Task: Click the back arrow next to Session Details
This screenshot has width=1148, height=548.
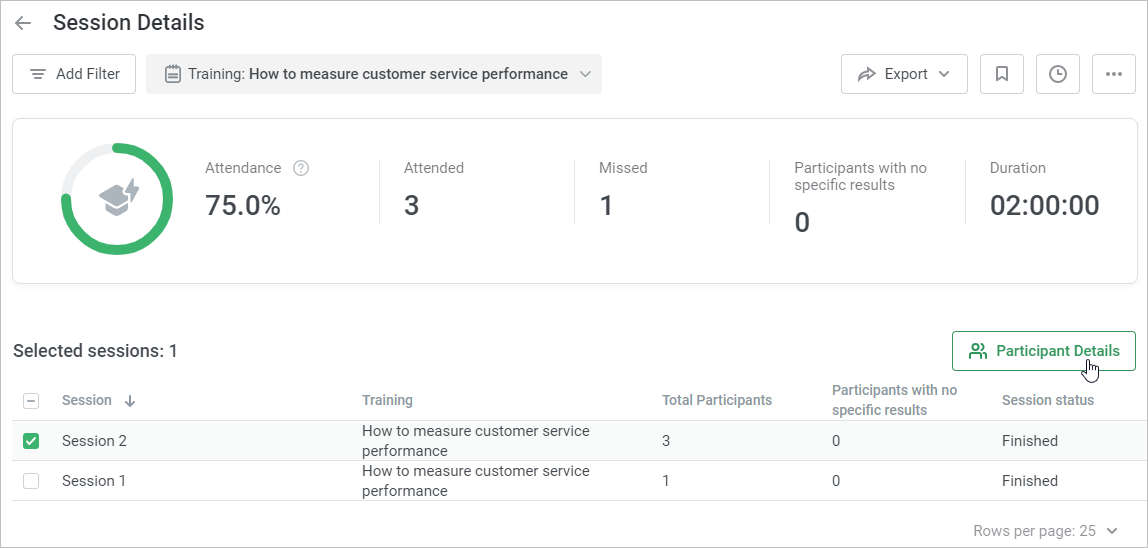Action: pyautogui.click(x=23, y=23)
